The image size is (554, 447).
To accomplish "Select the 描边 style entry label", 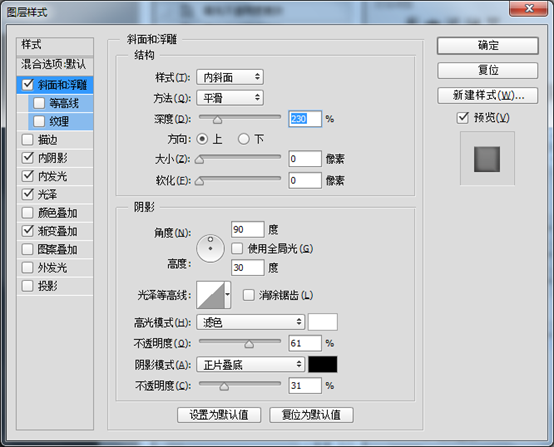I will click(48, 140).
